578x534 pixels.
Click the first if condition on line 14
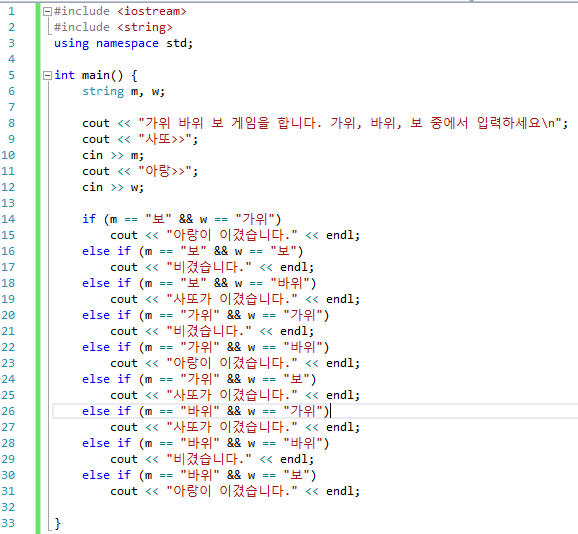click(182, 219)
